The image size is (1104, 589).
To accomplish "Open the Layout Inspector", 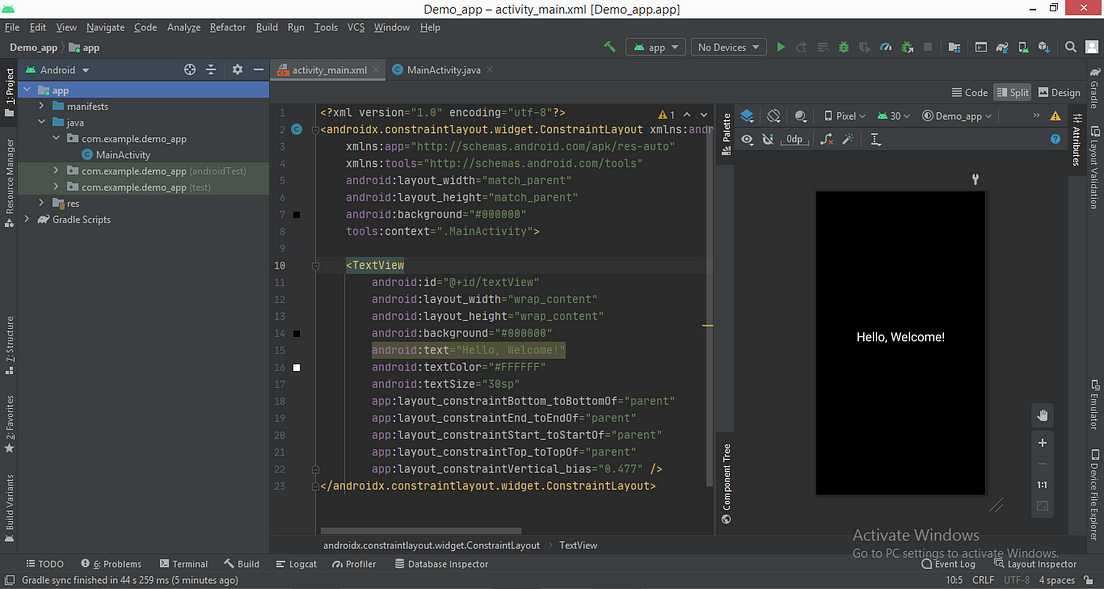I will click(1036, 564).
